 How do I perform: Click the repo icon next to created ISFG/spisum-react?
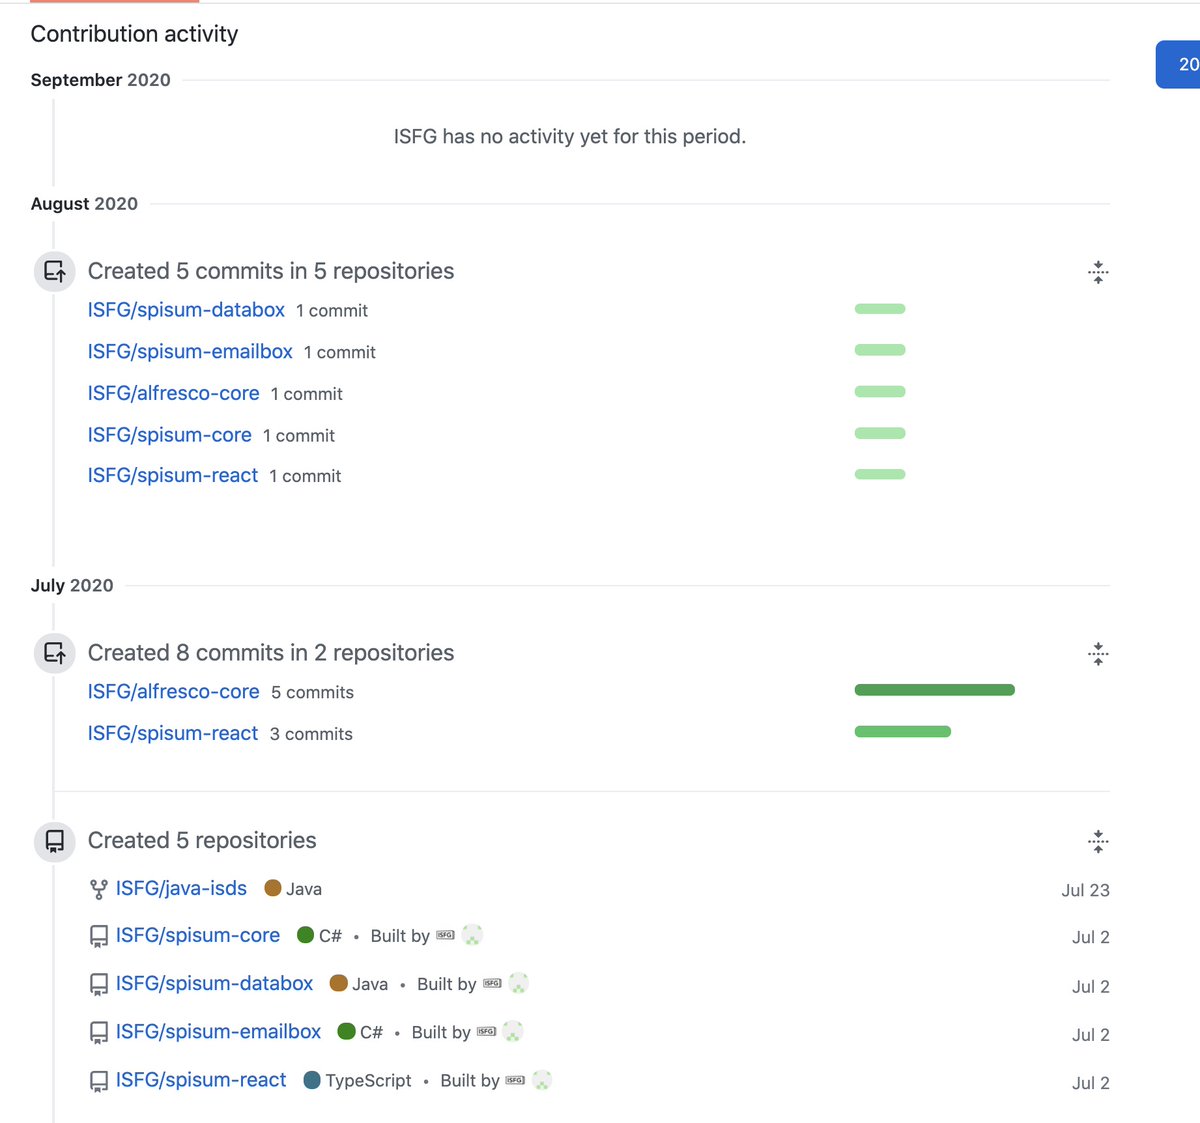pyautogui.click(x=98, y=1081)
